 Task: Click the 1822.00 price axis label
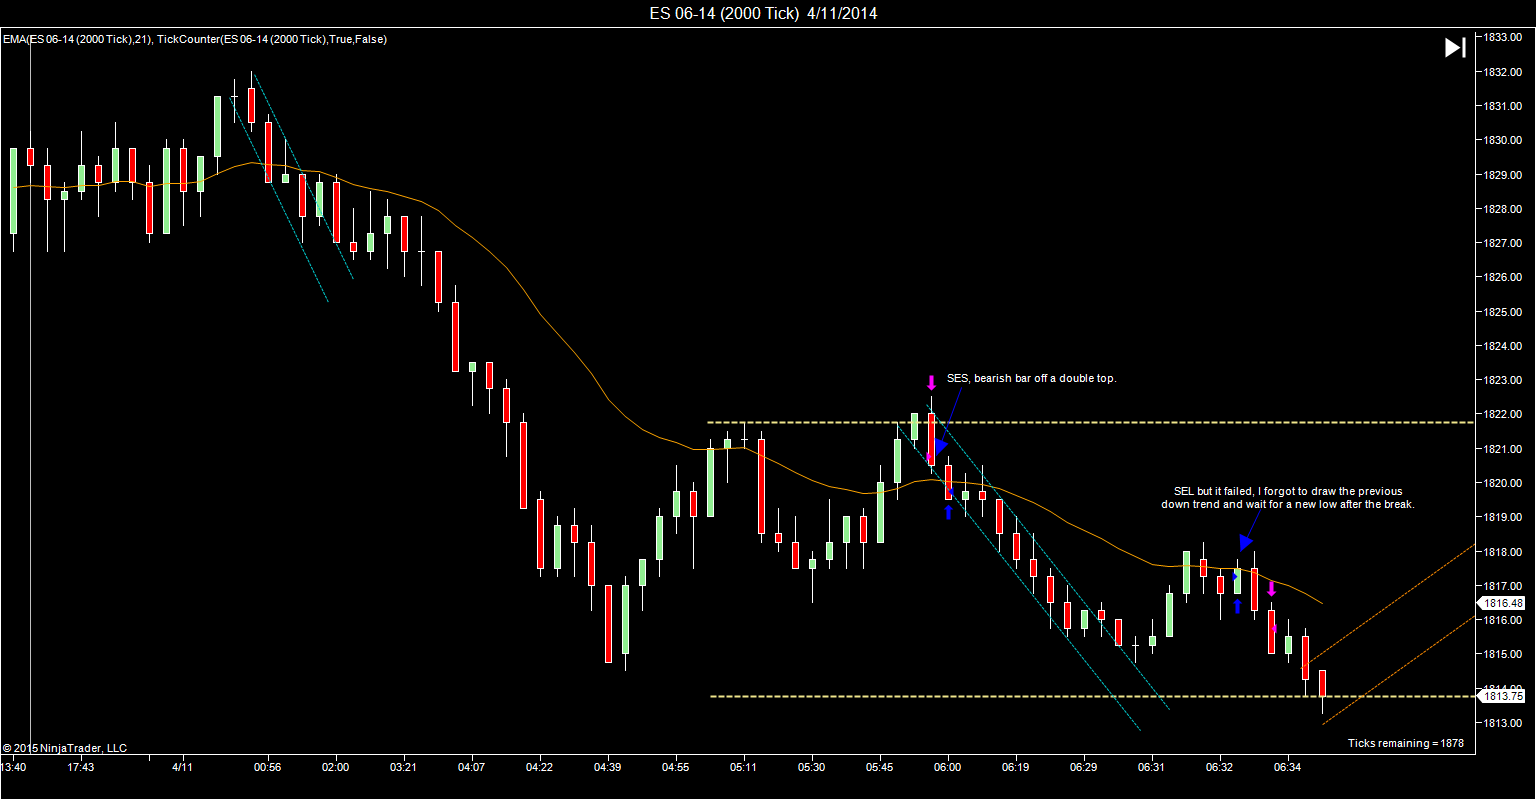(x=1502, y=414)
